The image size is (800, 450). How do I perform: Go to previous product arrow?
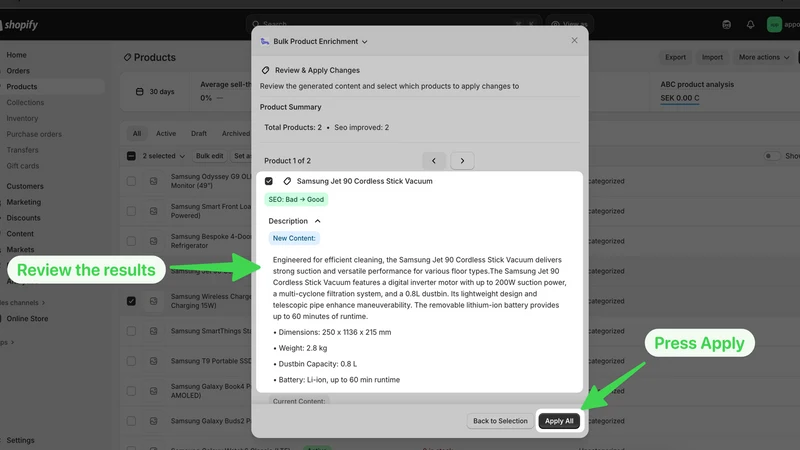pos(434,161)
